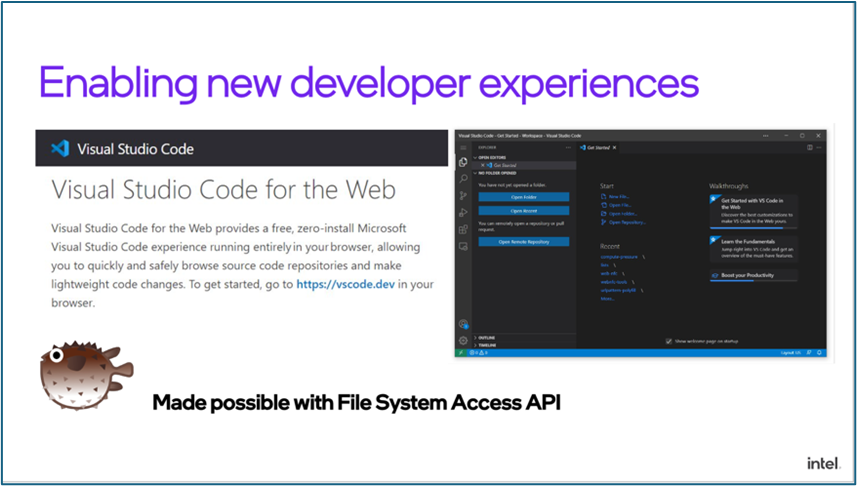Click the notifications bell in the status bar
The width and height of the screenshot is (857, 486).
[x=819, y=353]
